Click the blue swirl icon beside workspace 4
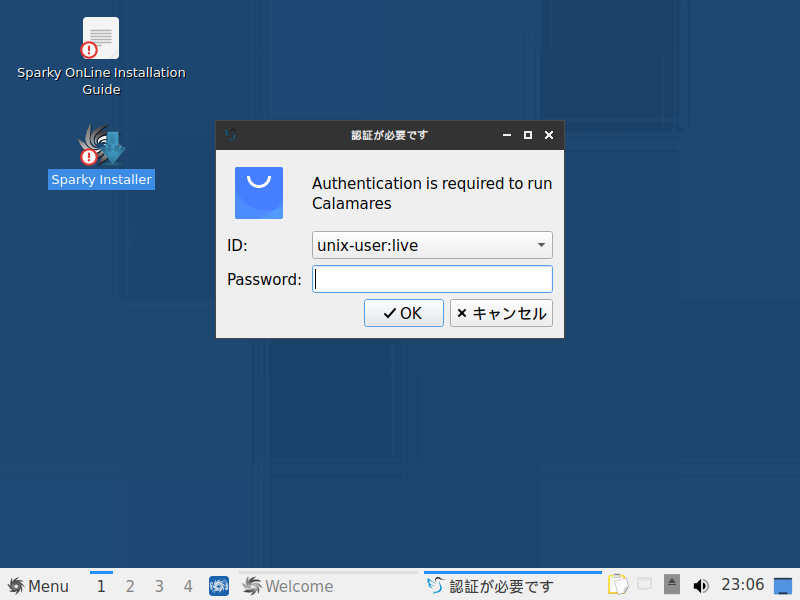Image resolution: width=800 pixels, height=600 pixels. coord(219,586)
